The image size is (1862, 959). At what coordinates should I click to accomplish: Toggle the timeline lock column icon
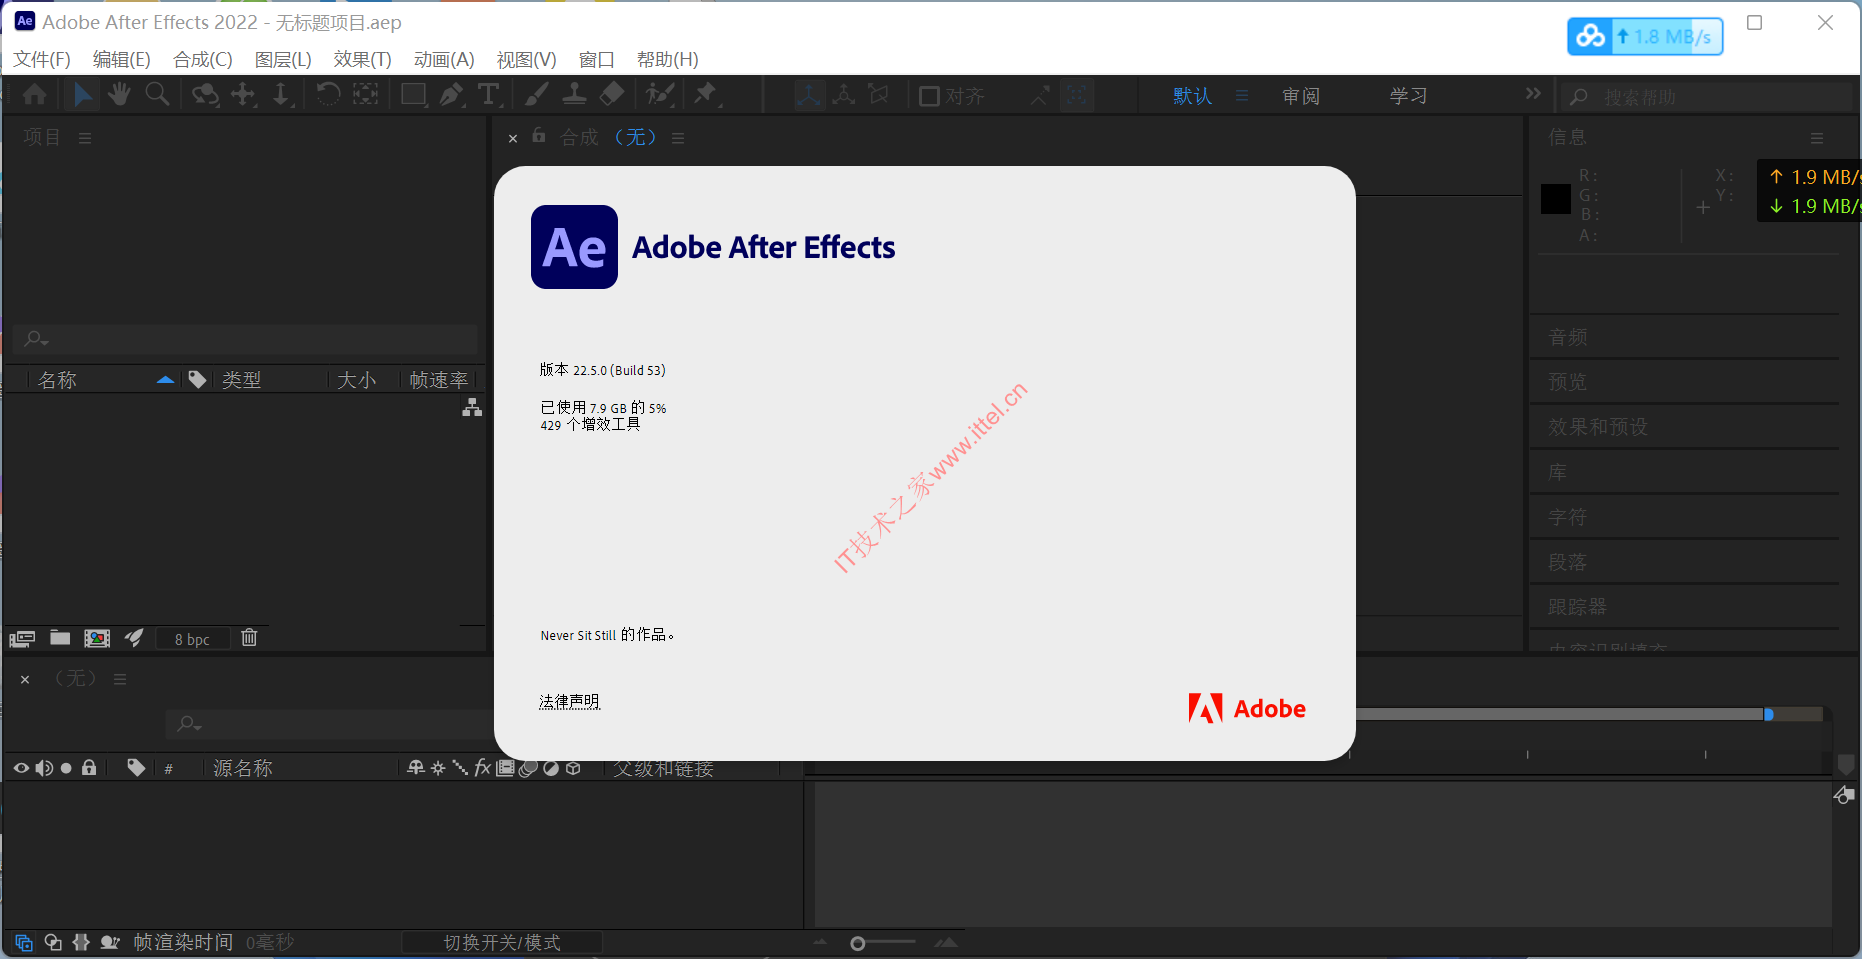coord(89,768)
